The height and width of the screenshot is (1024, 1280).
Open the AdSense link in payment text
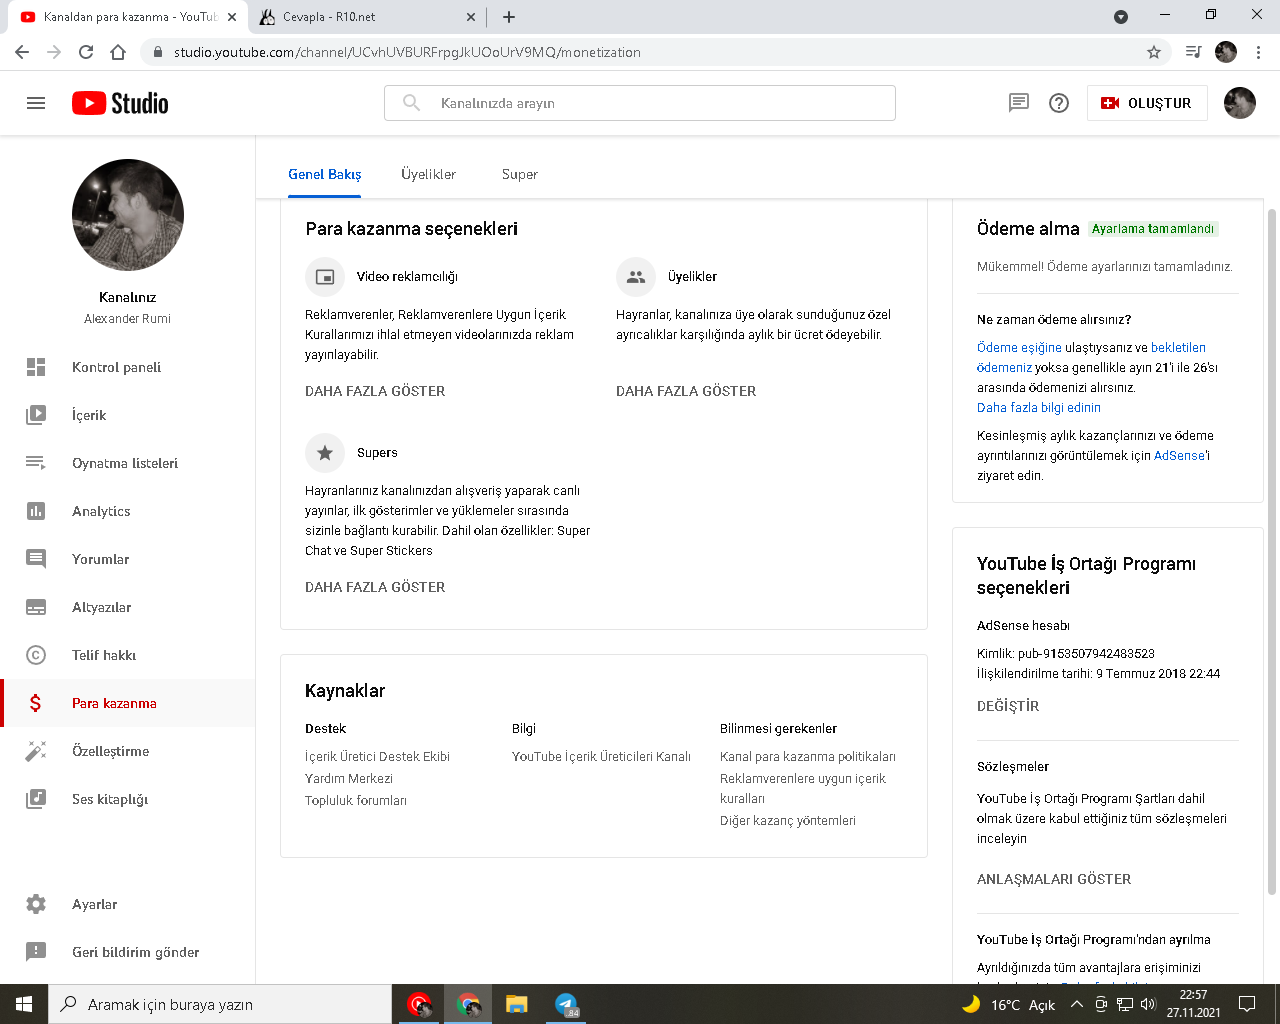point(1180,456)
